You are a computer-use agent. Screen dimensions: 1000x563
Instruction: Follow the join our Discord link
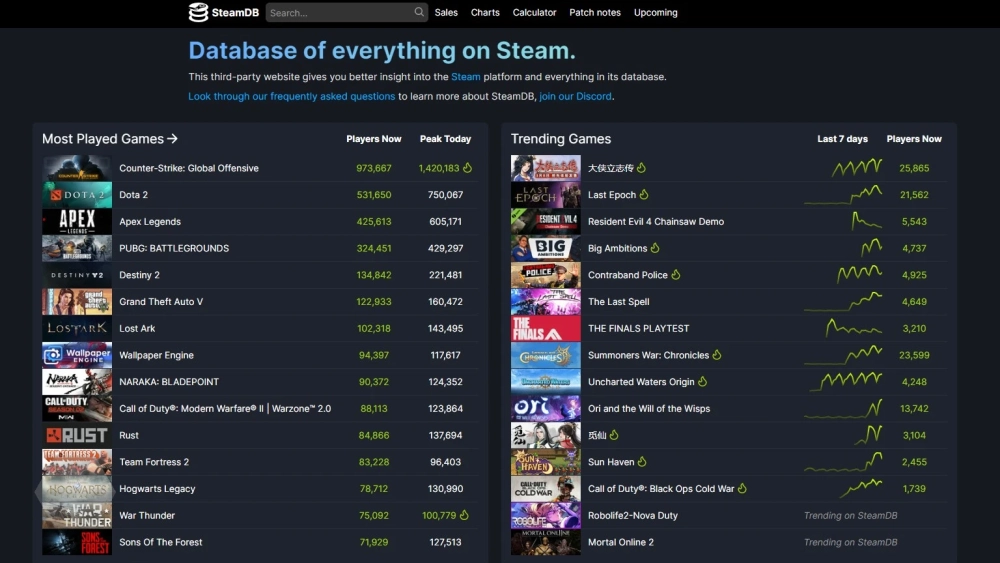coord(575,96)
